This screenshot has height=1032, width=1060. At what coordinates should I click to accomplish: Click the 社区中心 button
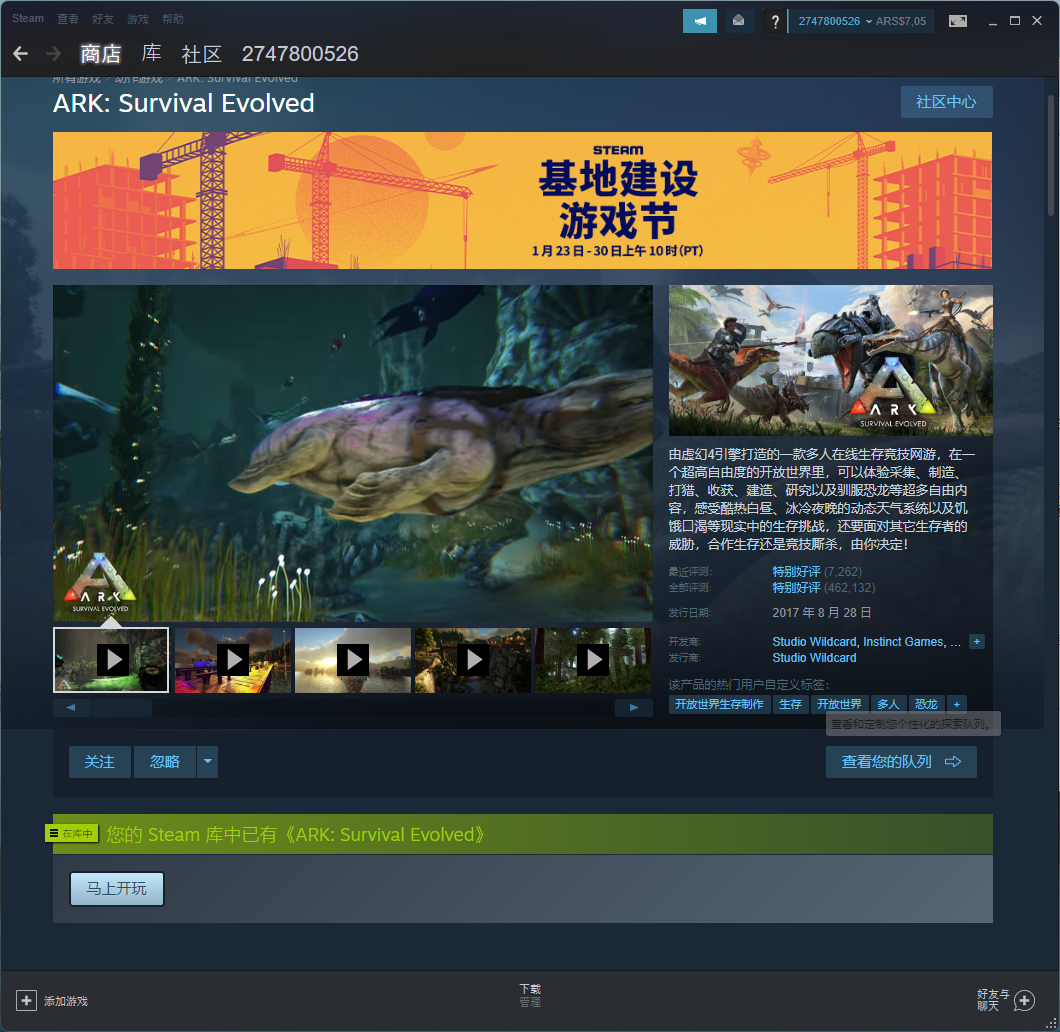[x=946, y=102]
